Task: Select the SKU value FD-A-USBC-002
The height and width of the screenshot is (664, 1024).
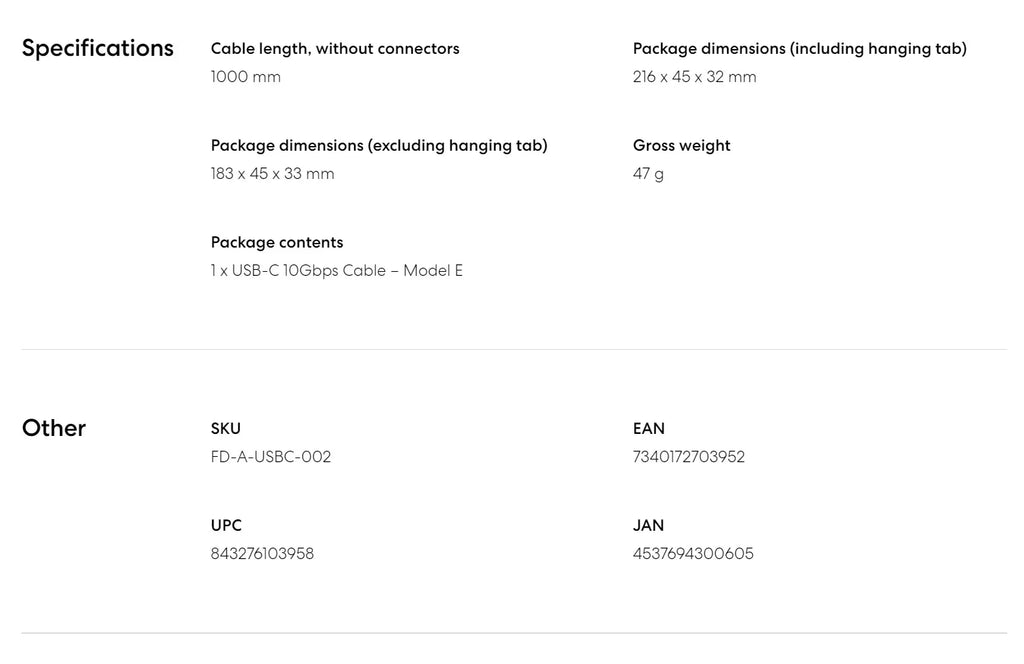Action: [x=271, y=457]
